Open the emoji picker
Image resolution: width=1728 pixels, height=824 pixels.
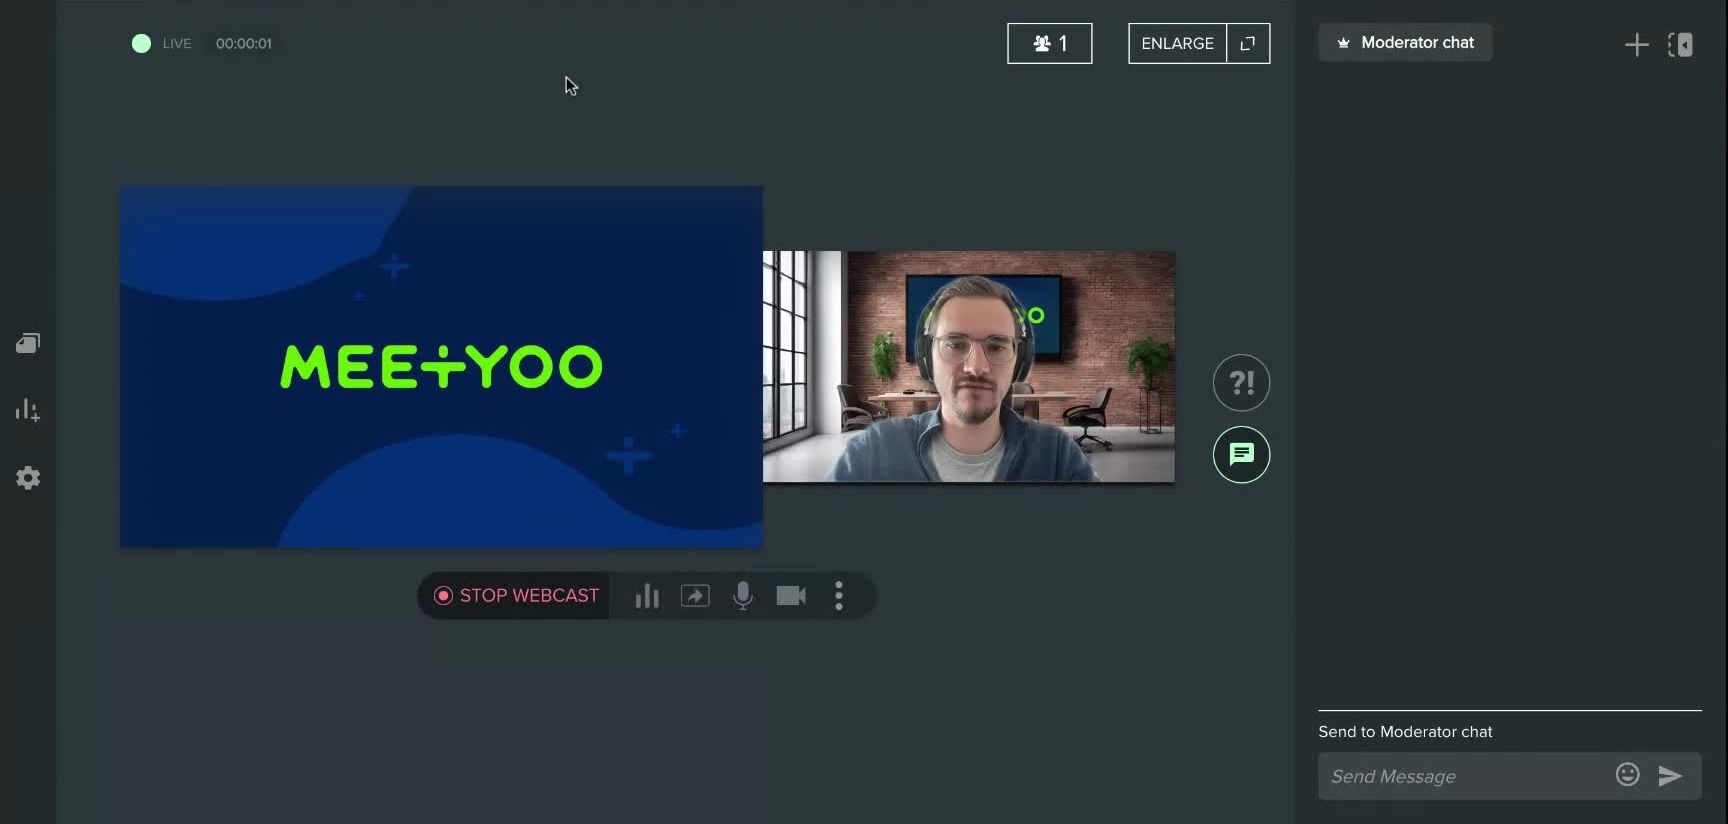pos(1627,775)
